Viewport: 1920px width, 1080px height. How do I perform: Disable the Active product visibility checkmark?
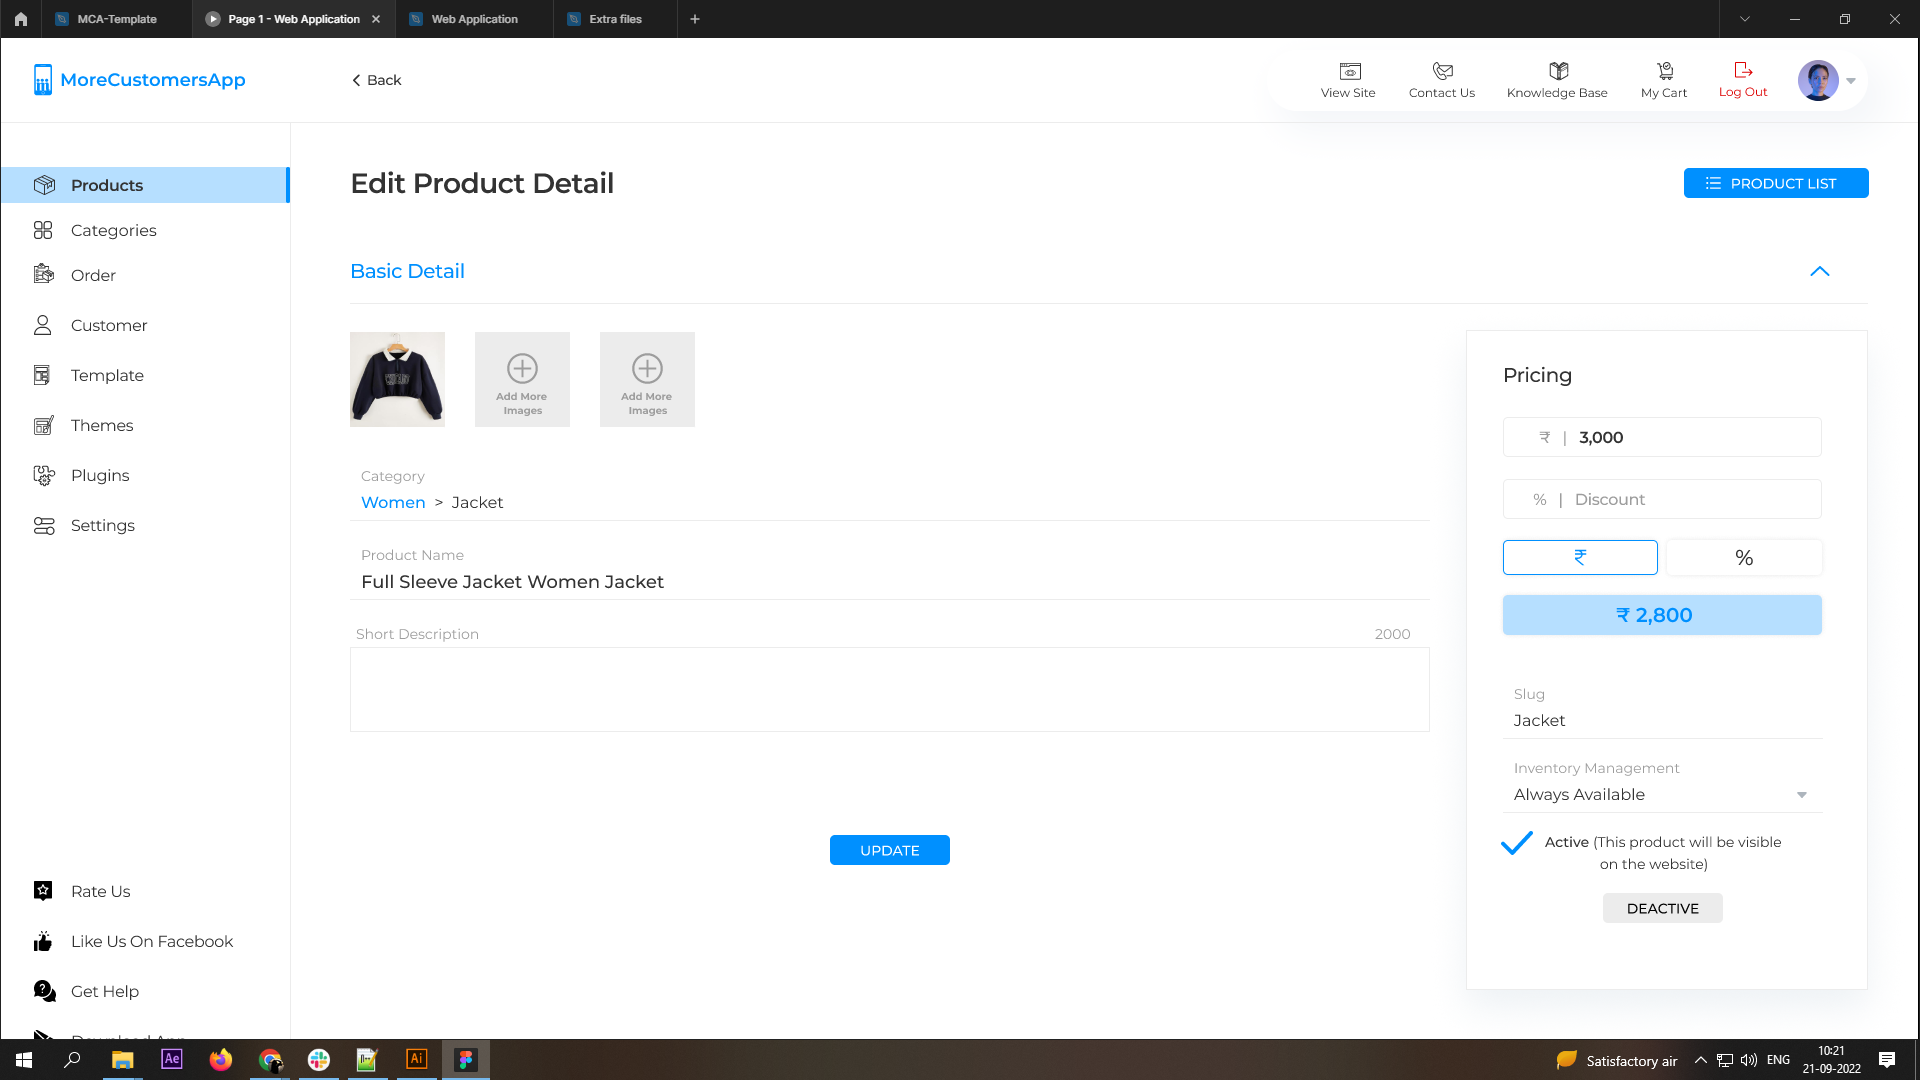(x=1516, y=844)
